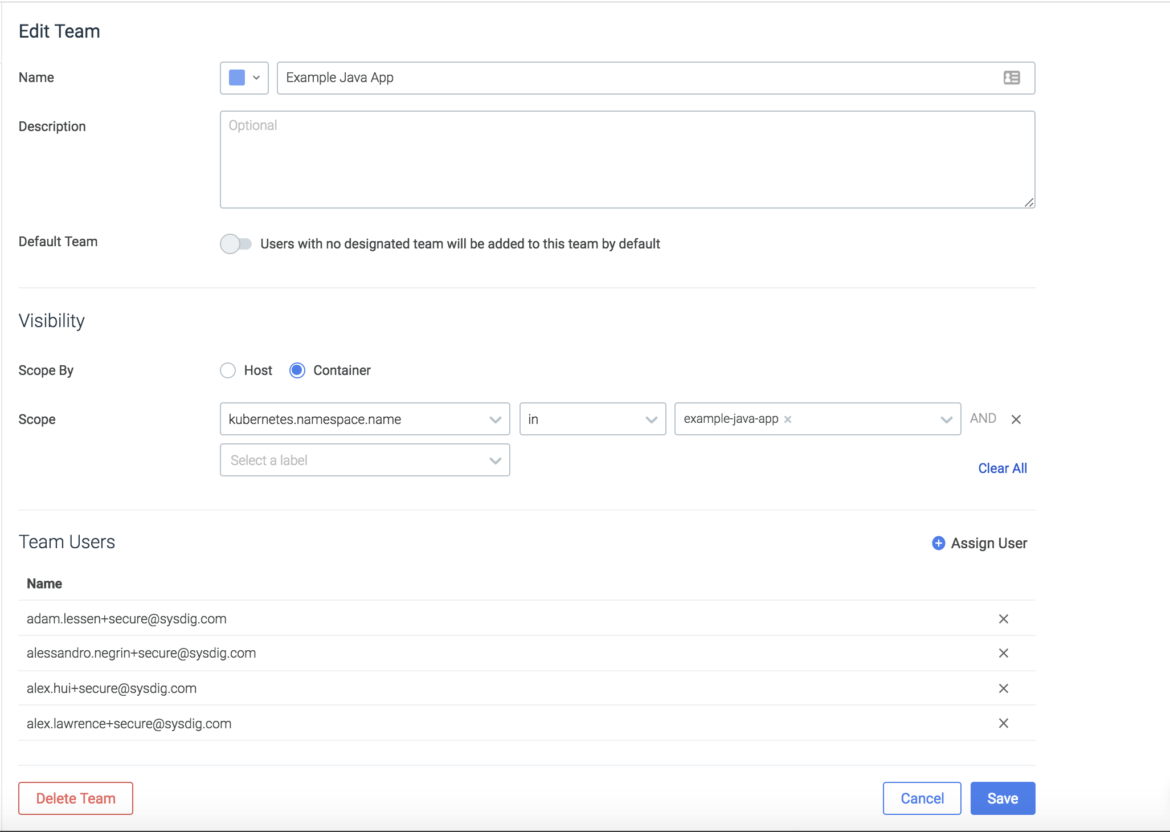Select the adam.lessen+secure@sysdig.com row text

[x=126, y=619]
